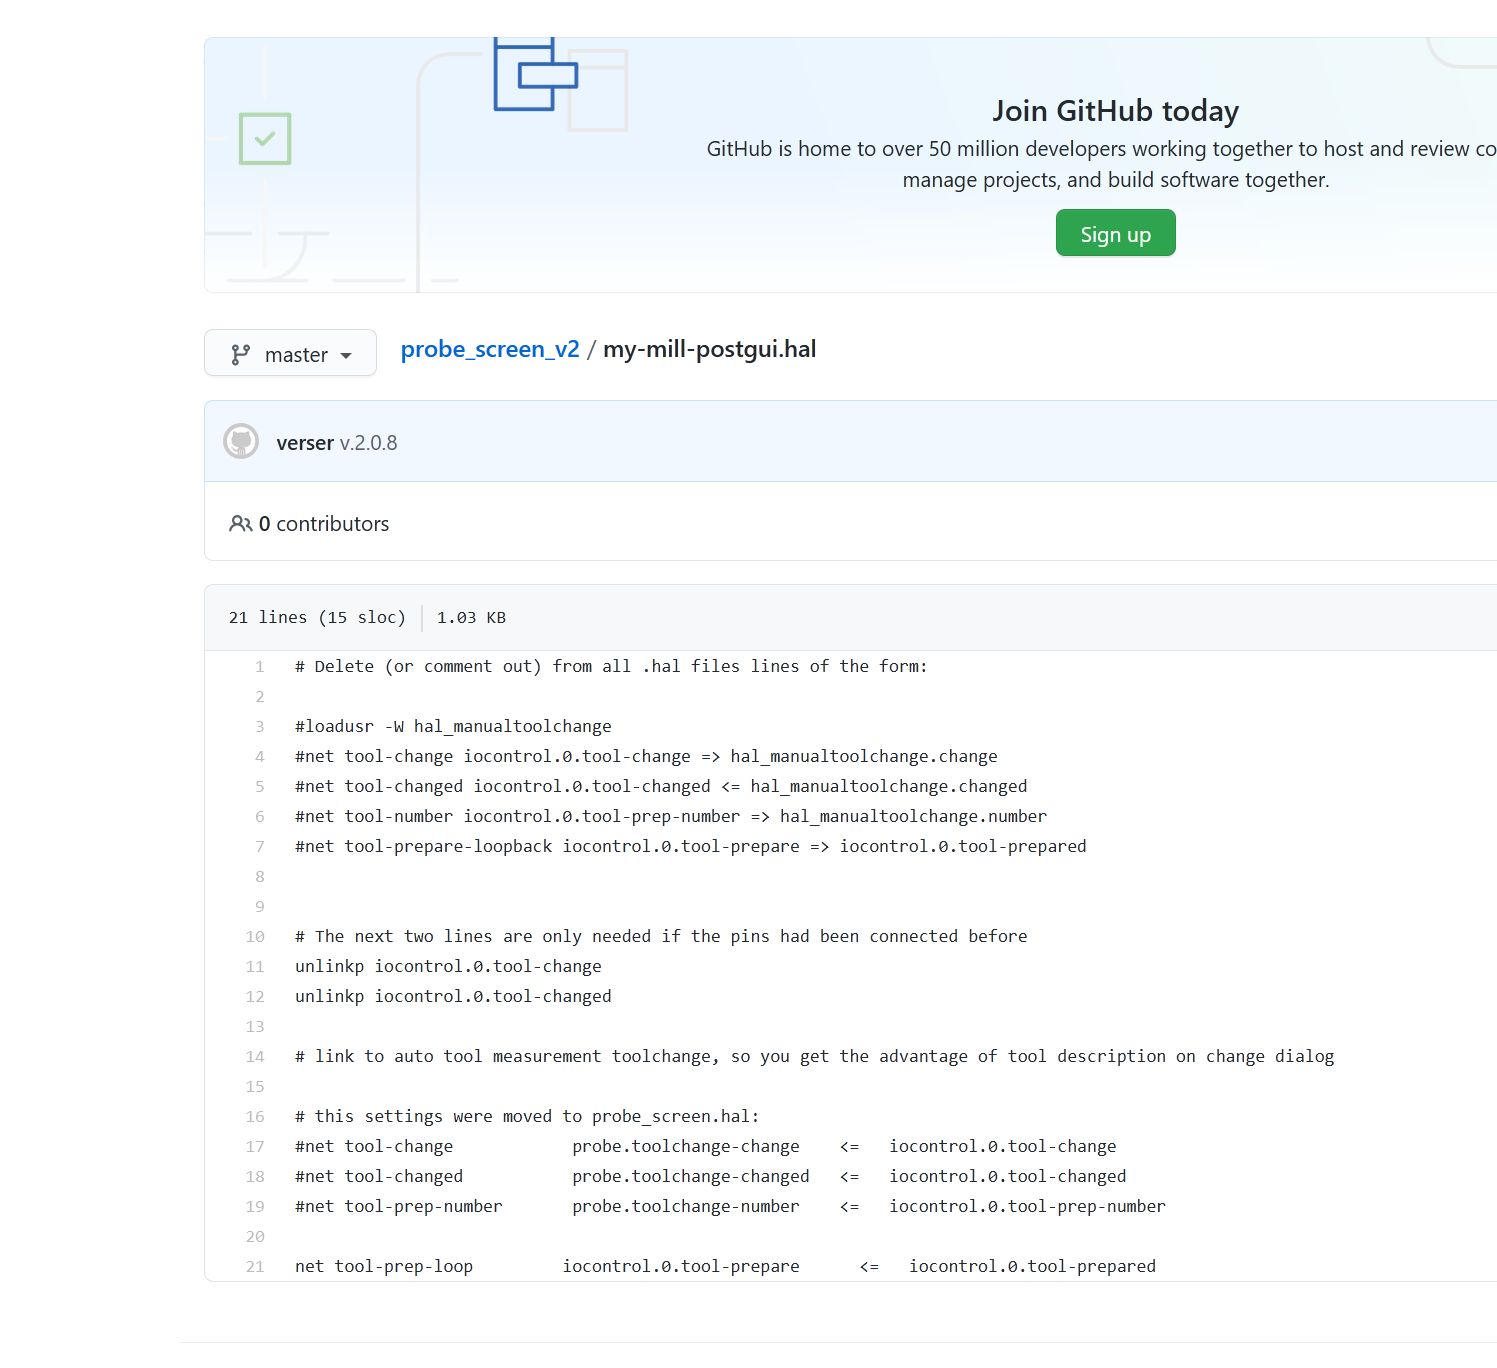This screenshot has height=1368, width=1497.
Task: Click the '# link to auto tool measurement' comment
Action: [814, 1056]
